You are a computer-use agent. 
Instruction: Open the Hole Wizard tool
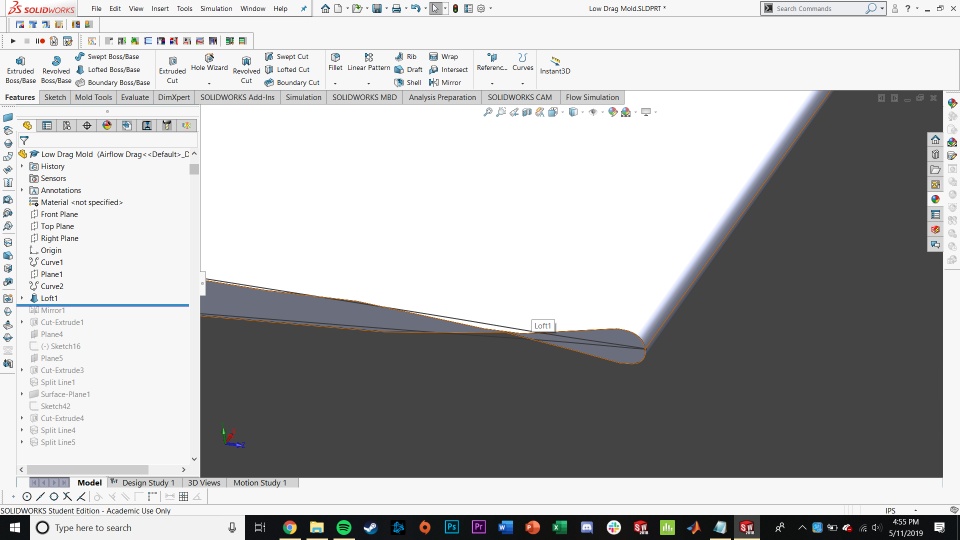(x=209, y=62)
